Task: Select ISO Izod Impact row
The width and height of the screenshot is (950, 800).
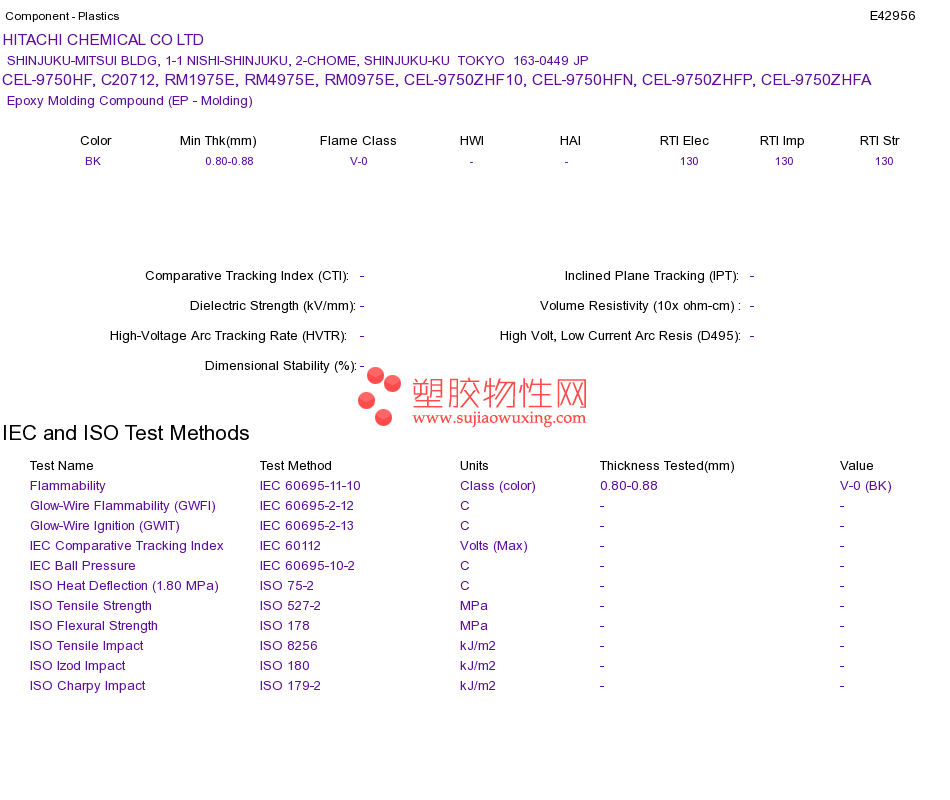Action: [78, 666]
